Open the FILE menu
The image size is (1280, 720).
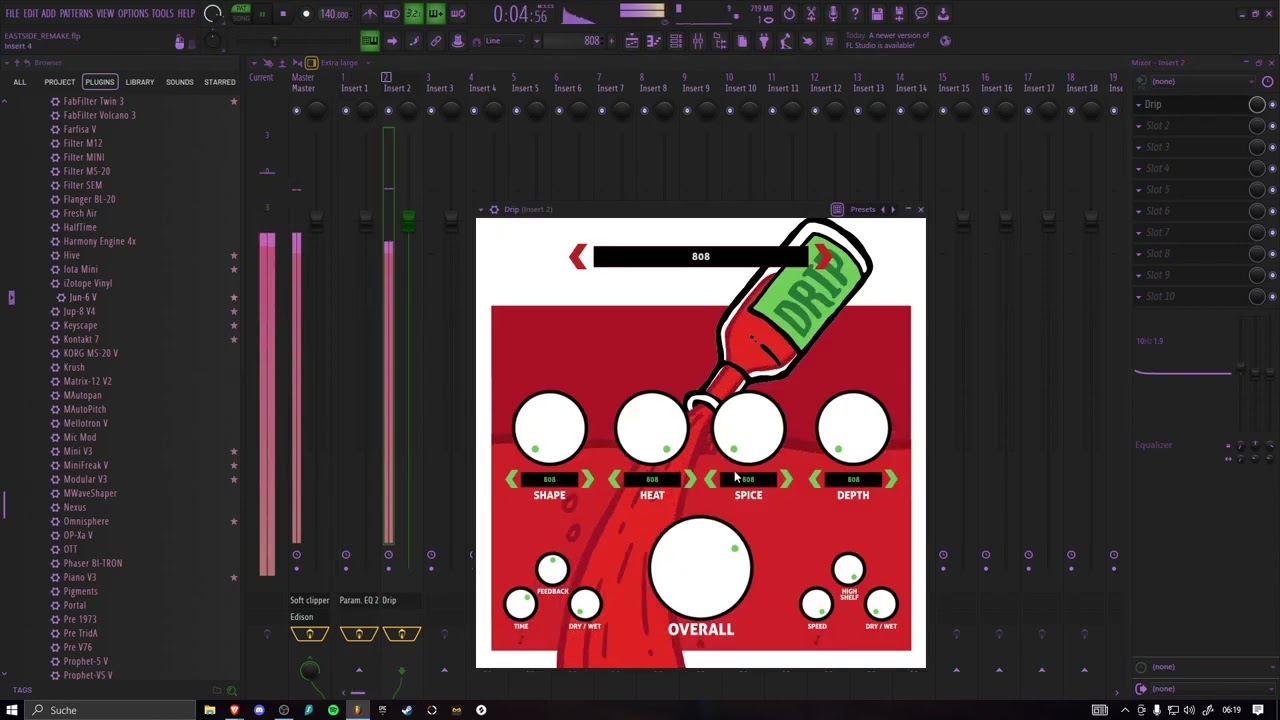click(12, 14)
